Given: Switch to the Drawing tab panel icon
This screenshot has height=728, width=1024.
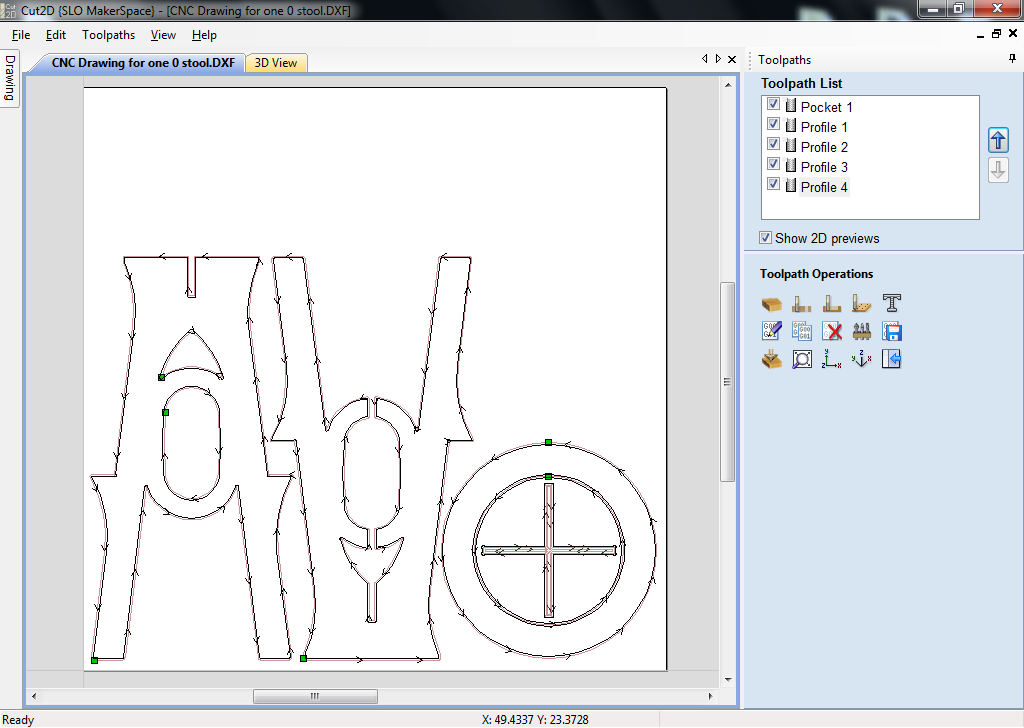Looking at the screenshot, I should 891,359.
